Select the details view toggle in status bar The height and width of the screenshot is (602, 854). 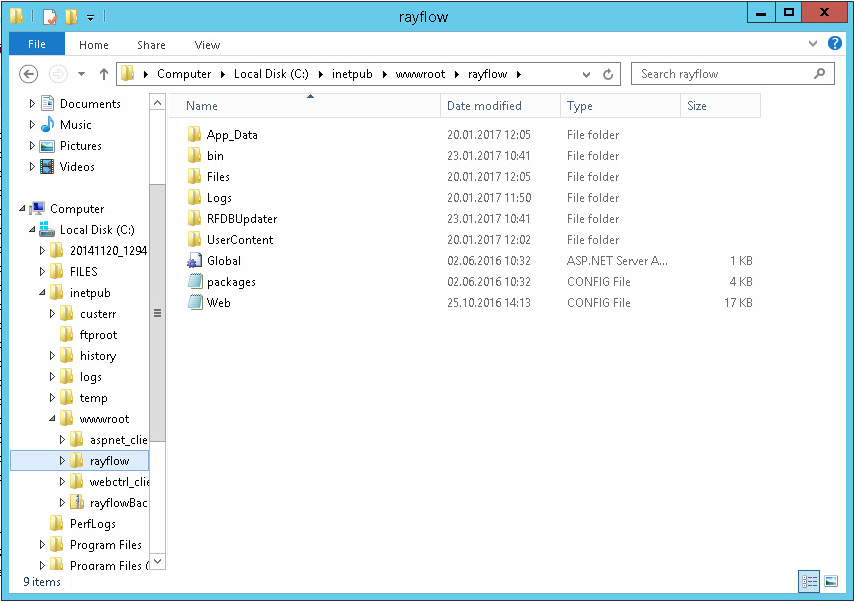click(808, 581)
